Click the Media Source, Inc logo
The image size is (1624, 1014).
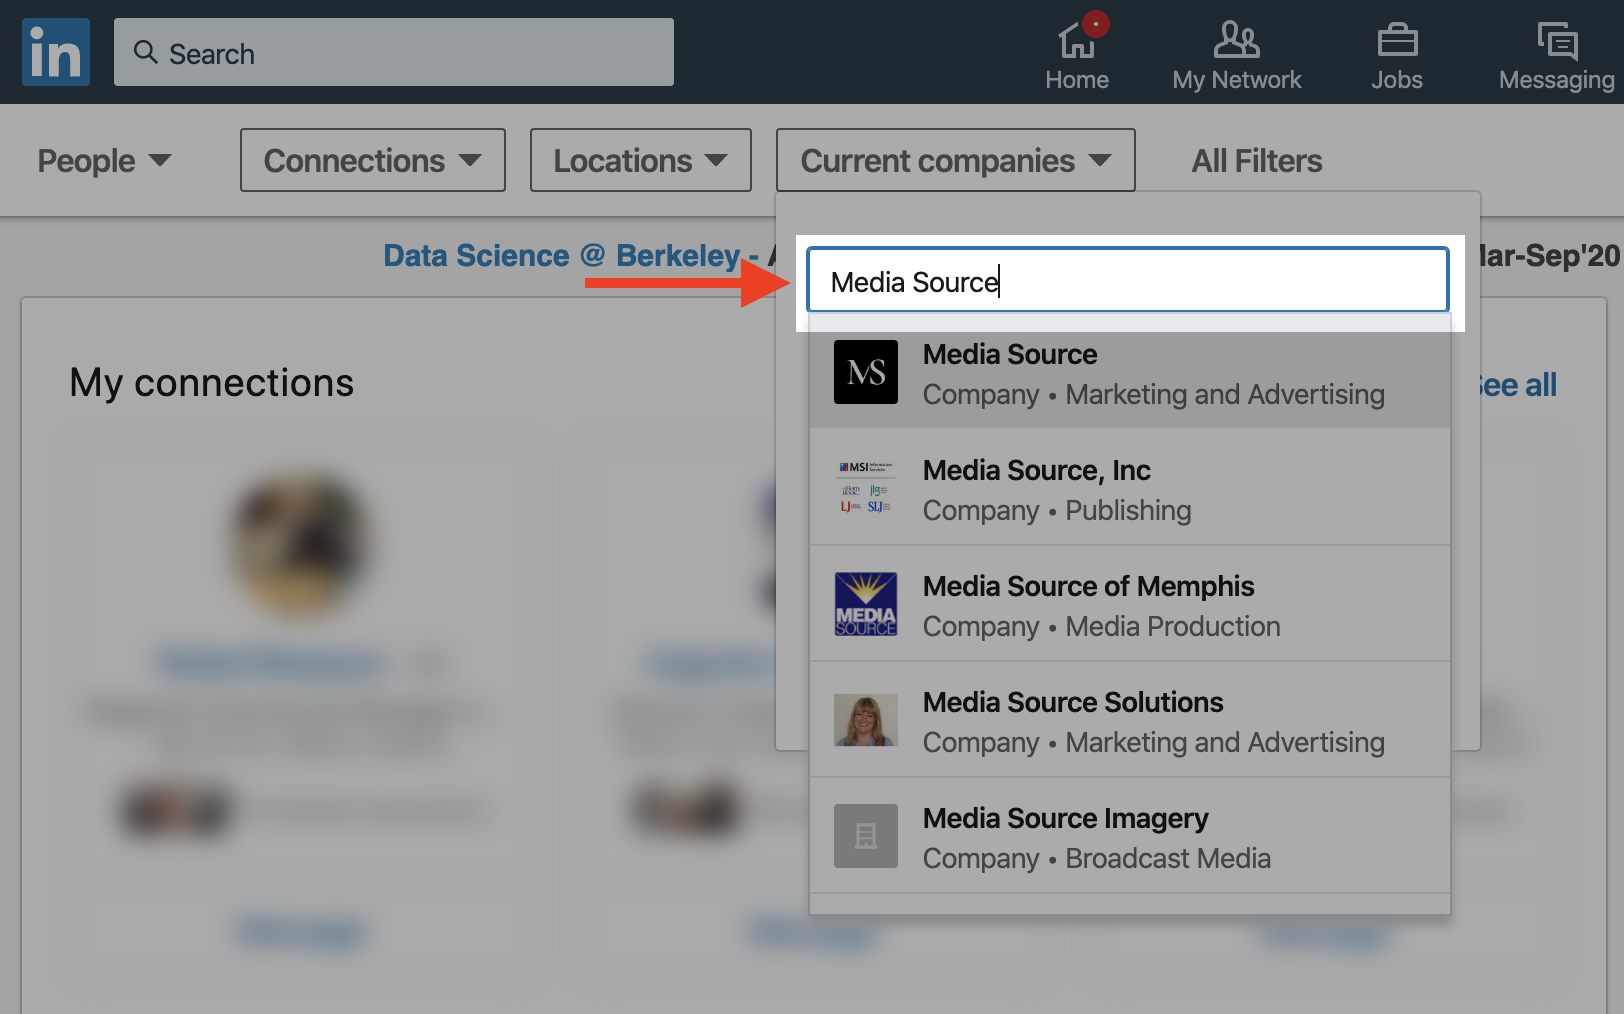(866, 488)
